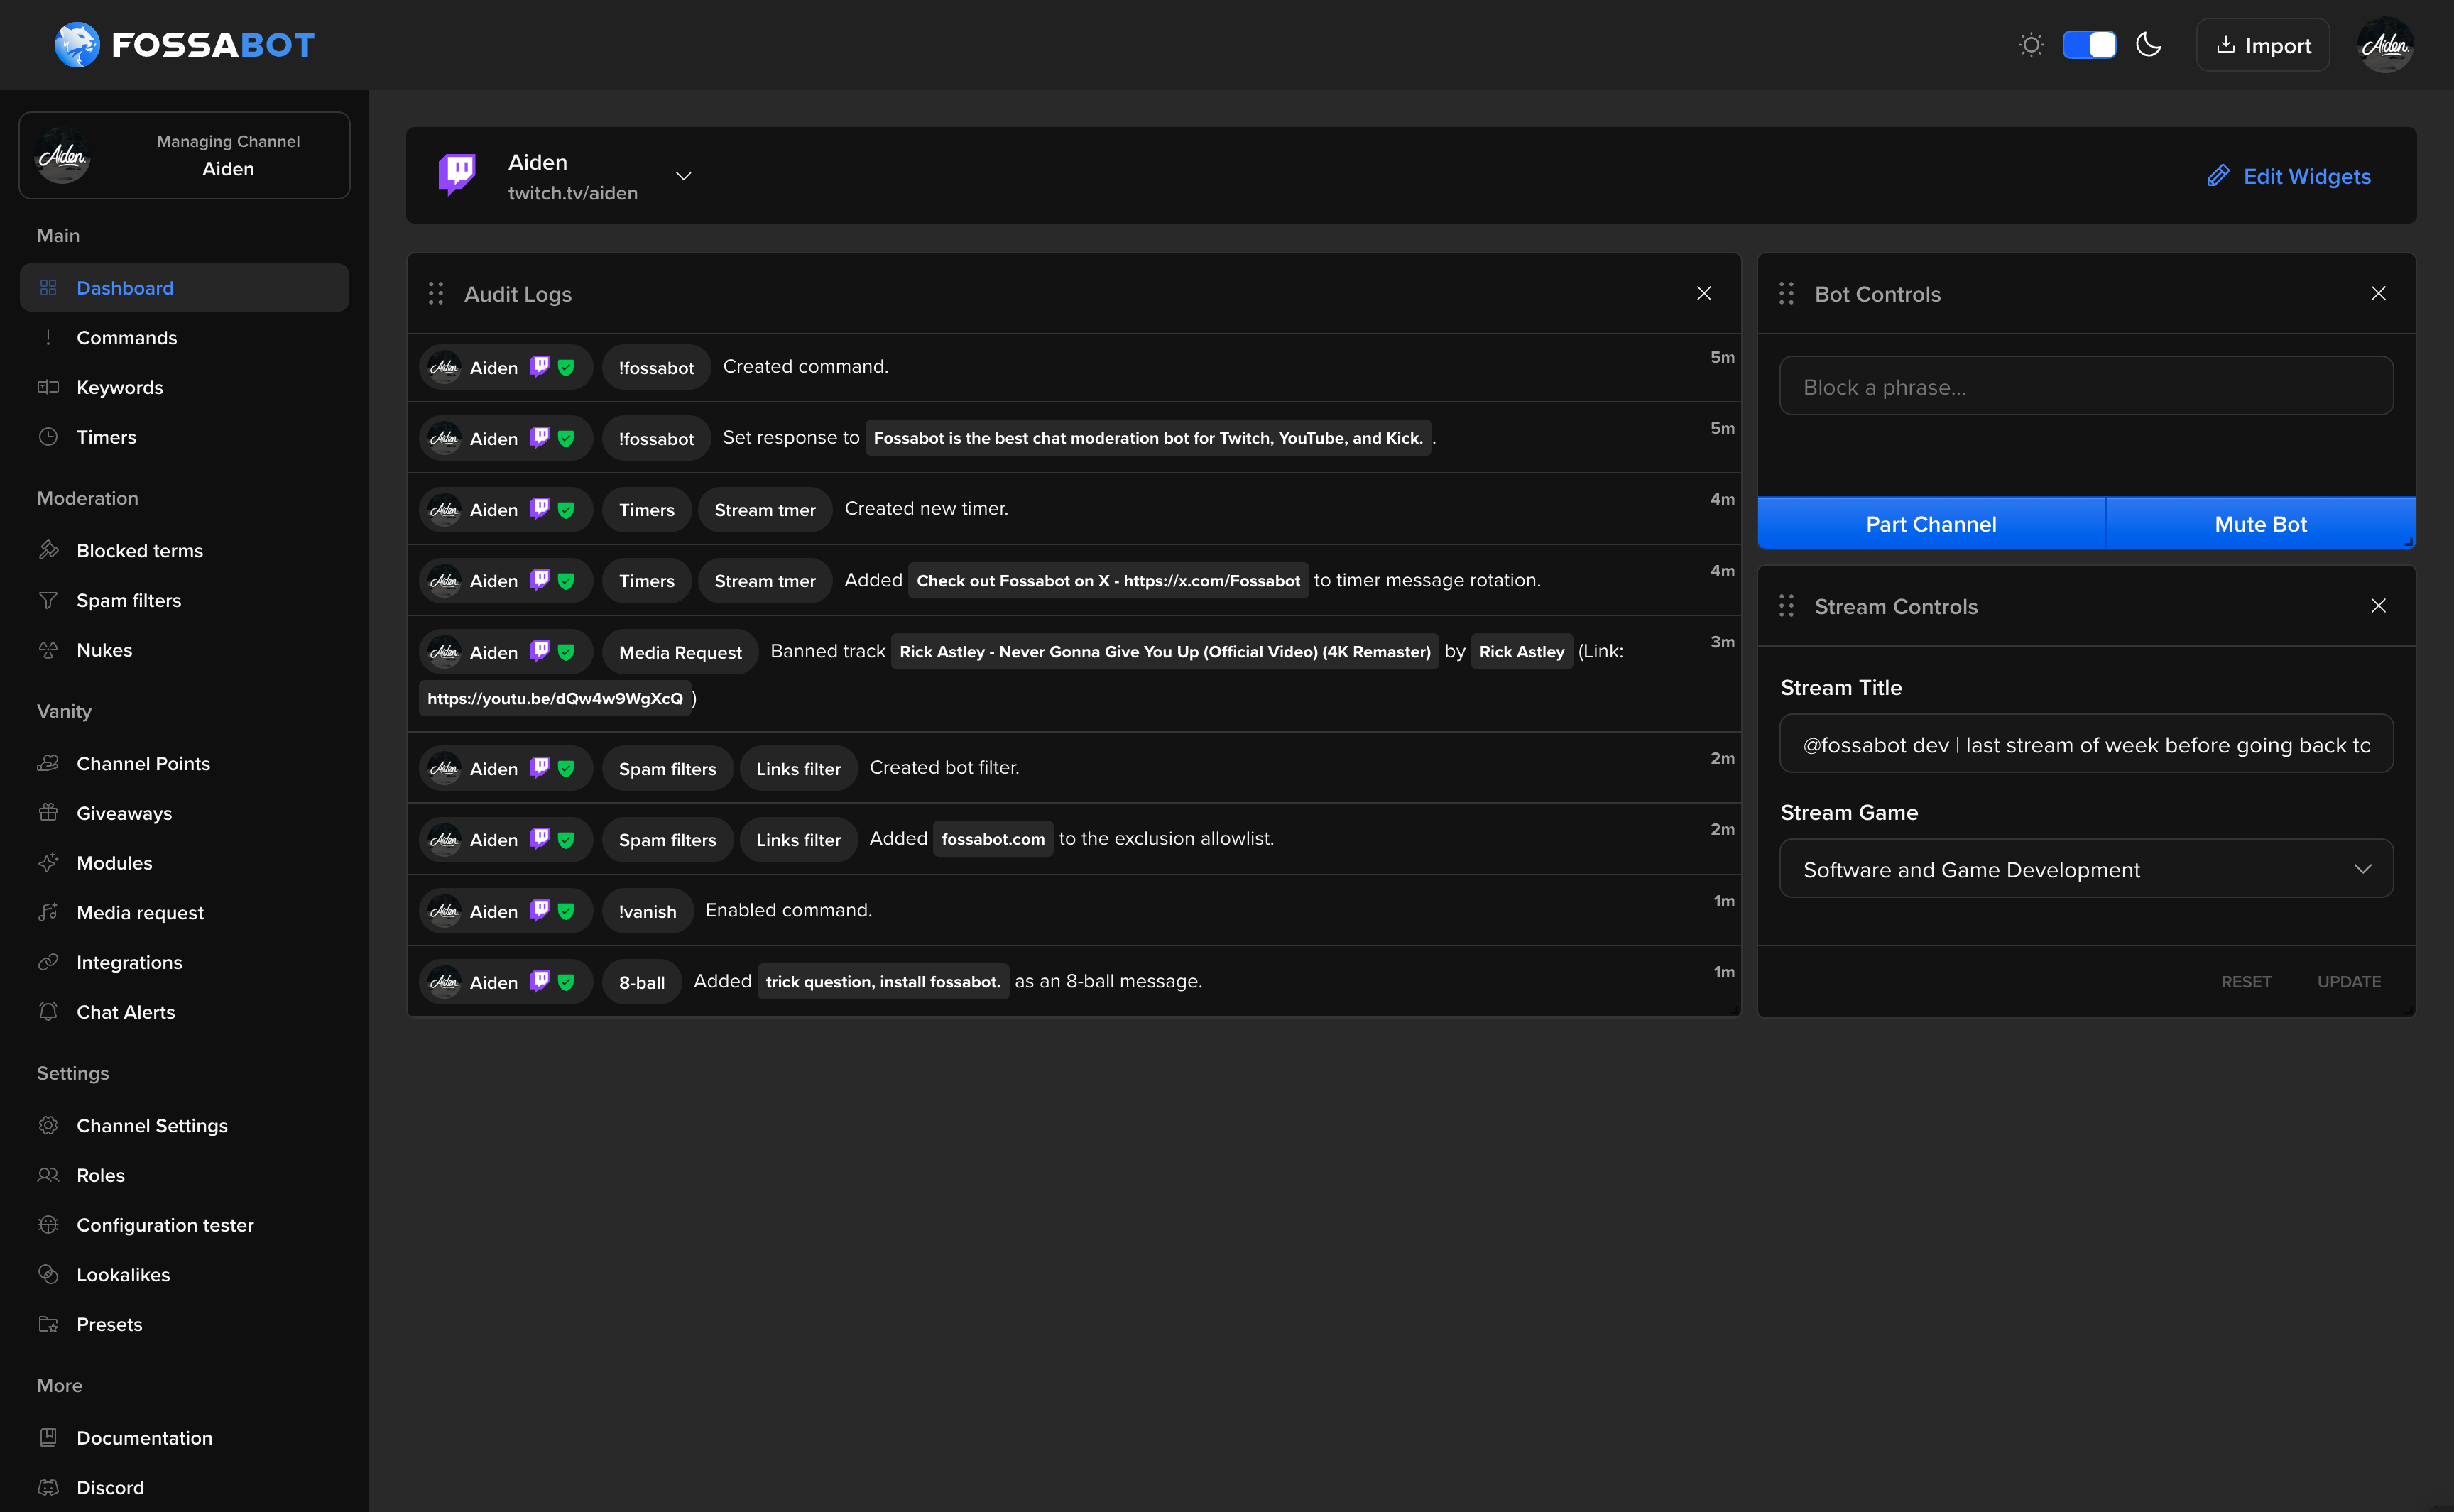Click the UPDATE button
The width and height of the screenshot is (2454, 1512).
pos(2349,982)
